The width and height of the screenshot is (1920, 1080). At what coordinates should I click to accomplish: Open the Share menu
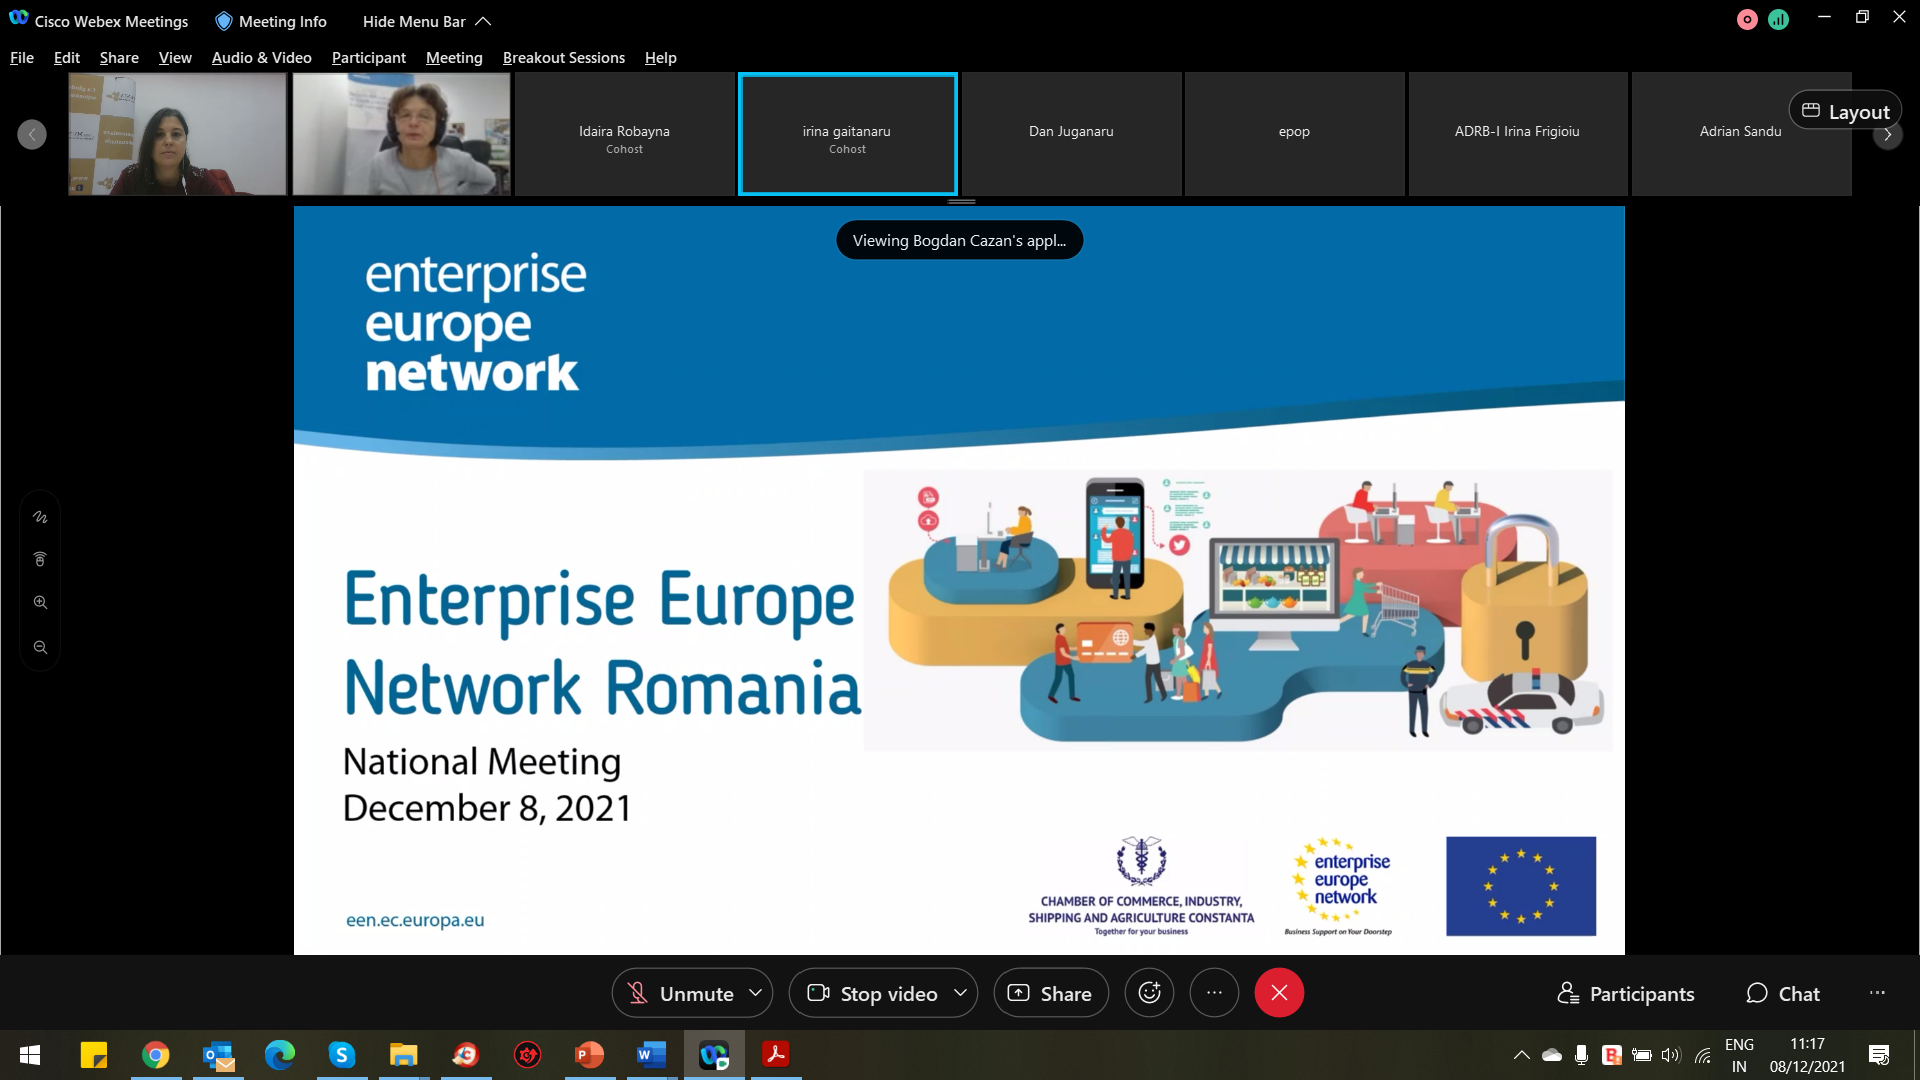tap(119, 58)
